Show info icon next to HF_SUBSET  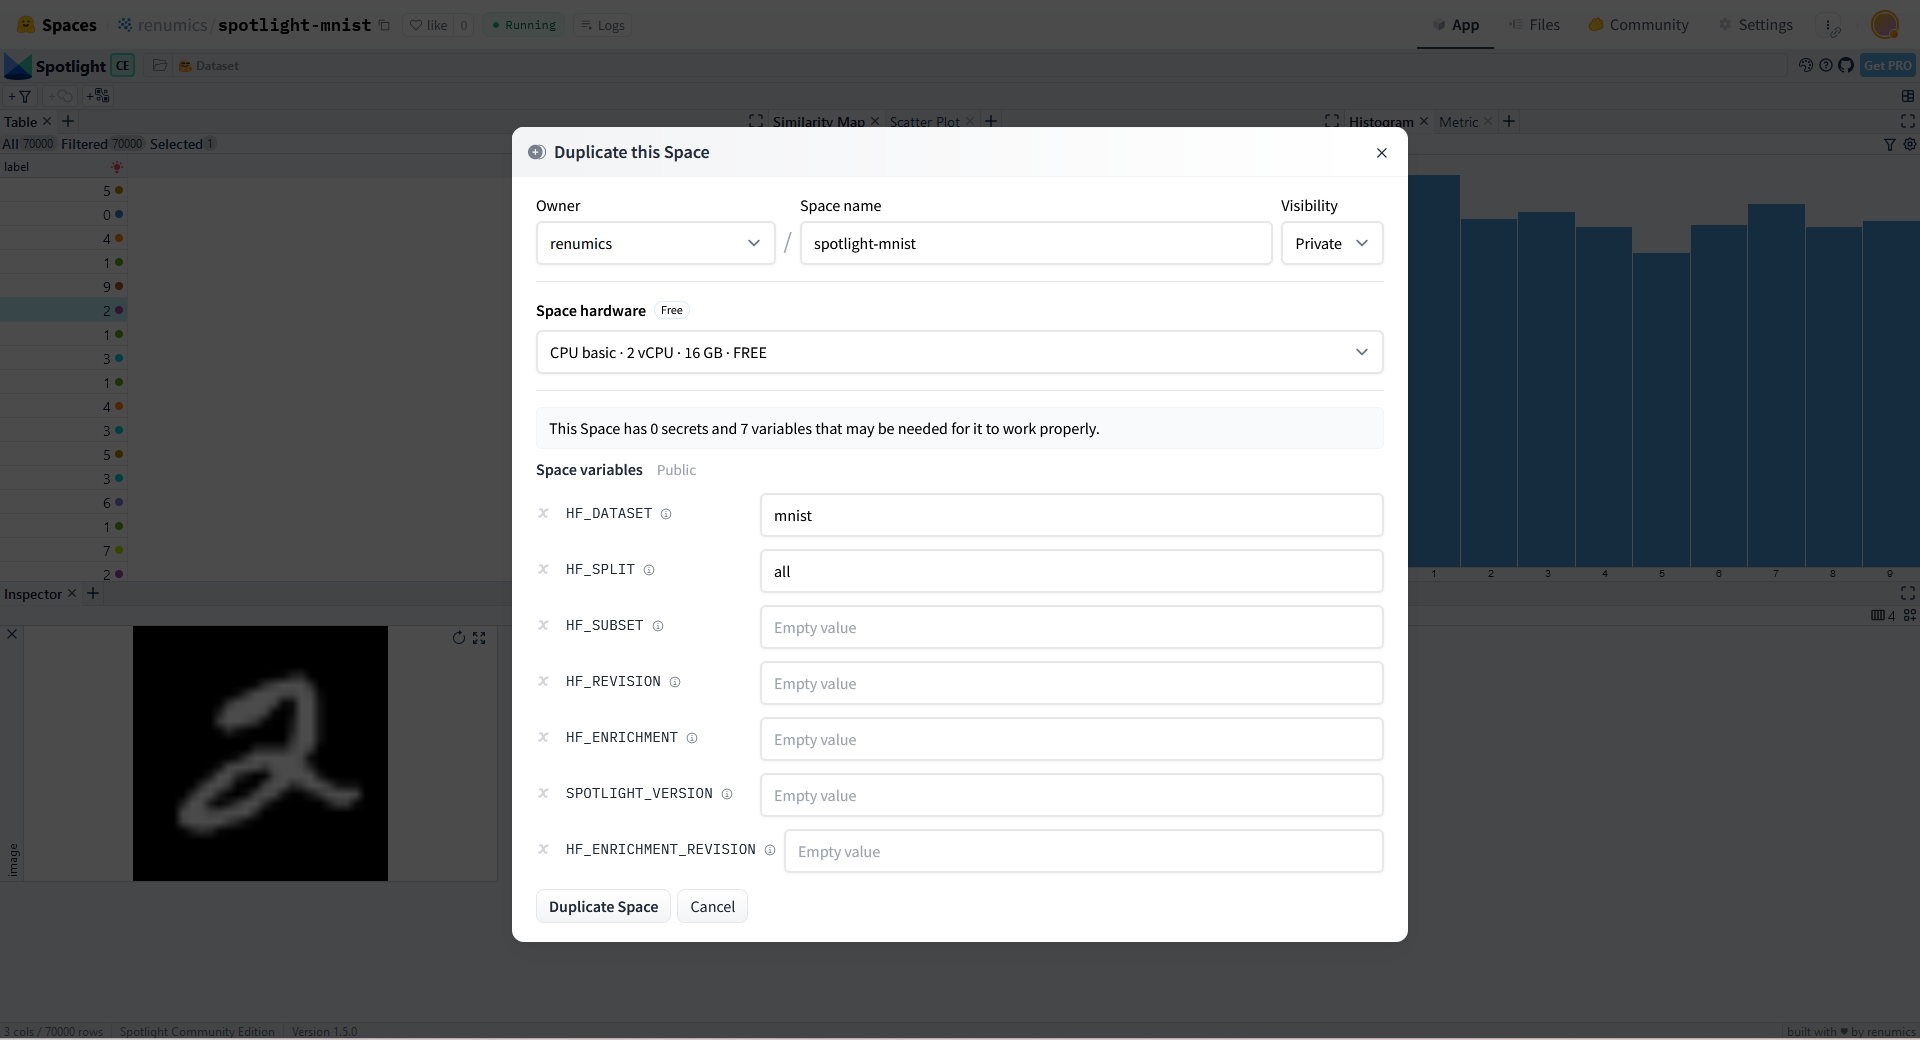tap(658, 626)
